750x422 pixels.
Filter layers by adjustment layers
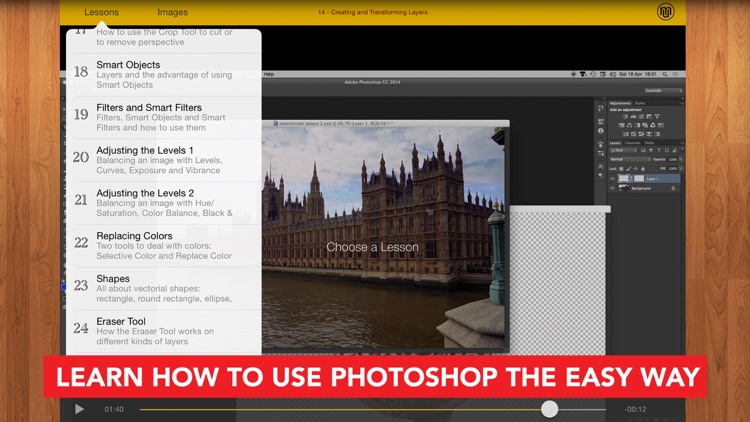tap(651, 150)
